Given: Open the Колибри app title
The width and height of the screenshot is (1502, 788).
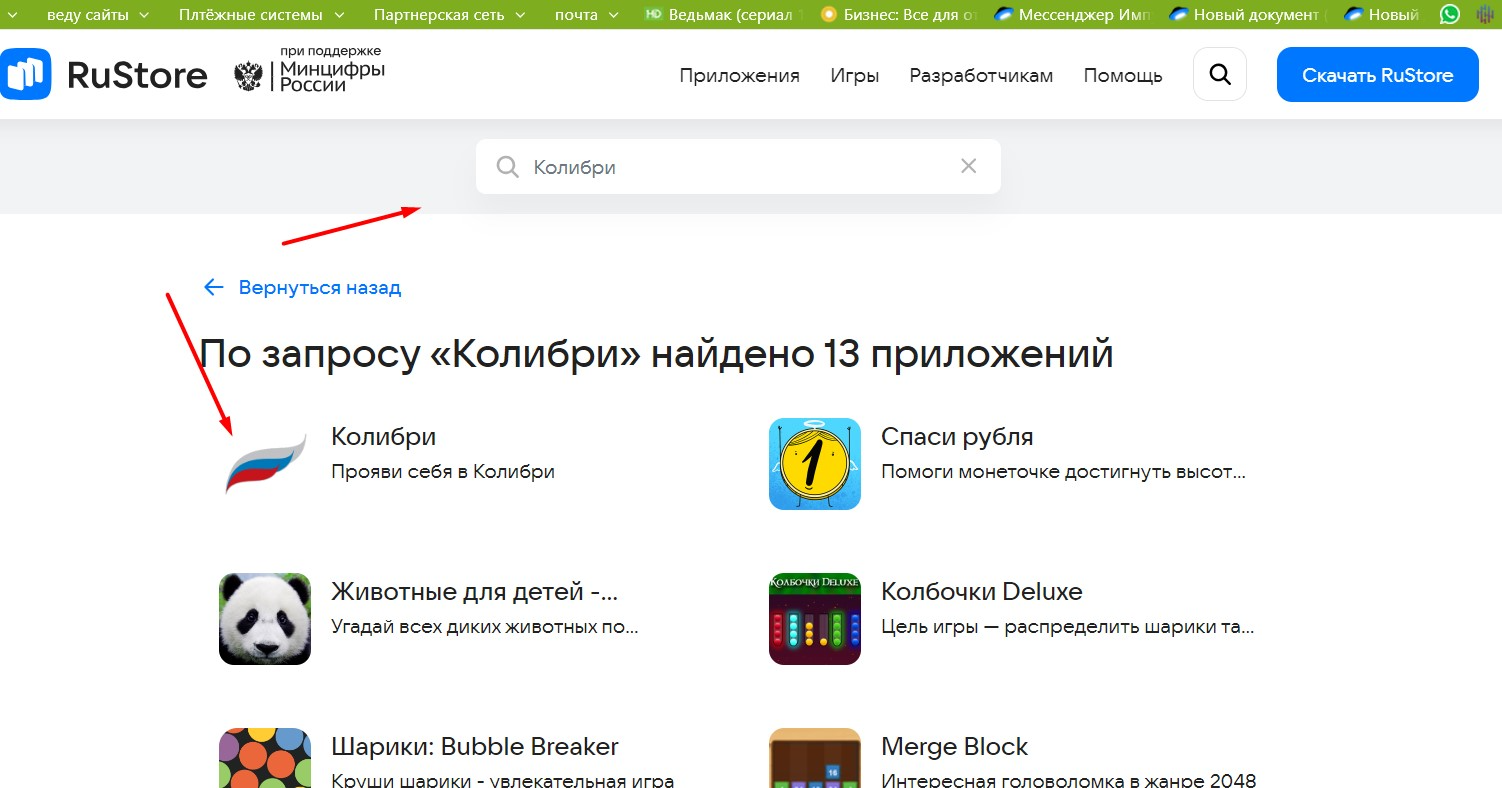Looking at the screenshot, I should pos(383,437).
